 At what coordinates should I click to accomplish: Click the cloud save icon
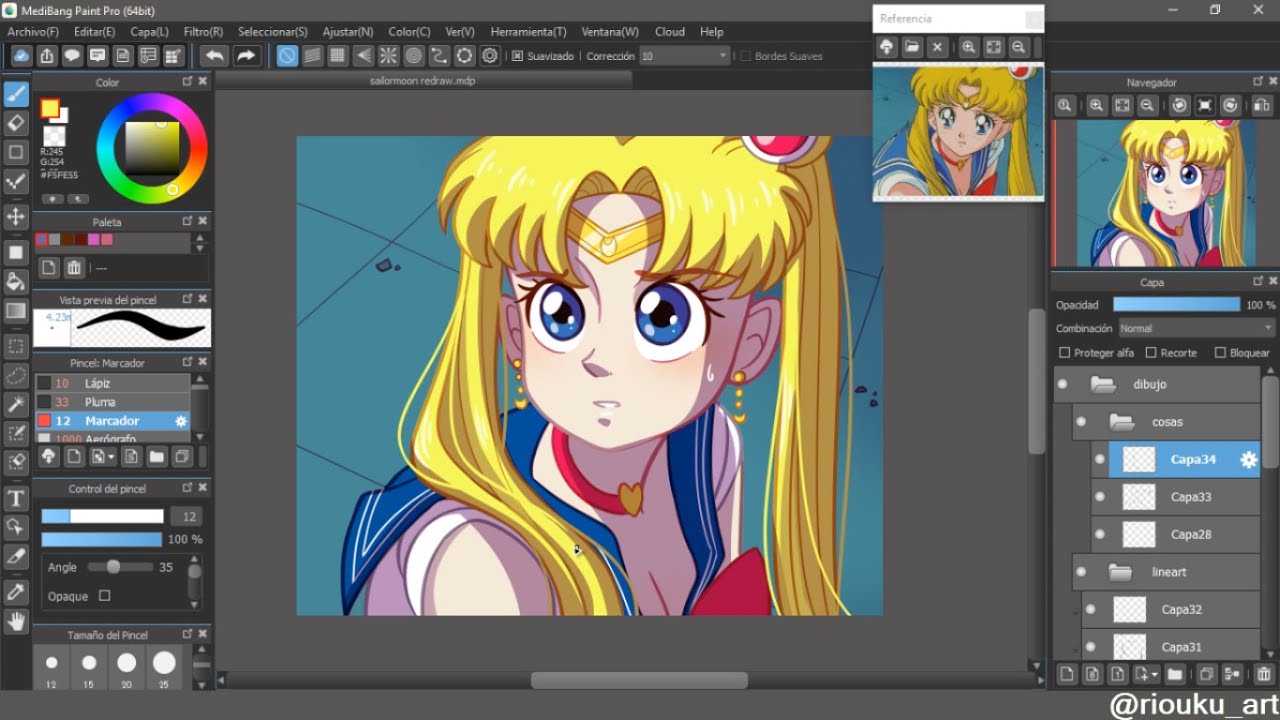(x=21, y=56)
